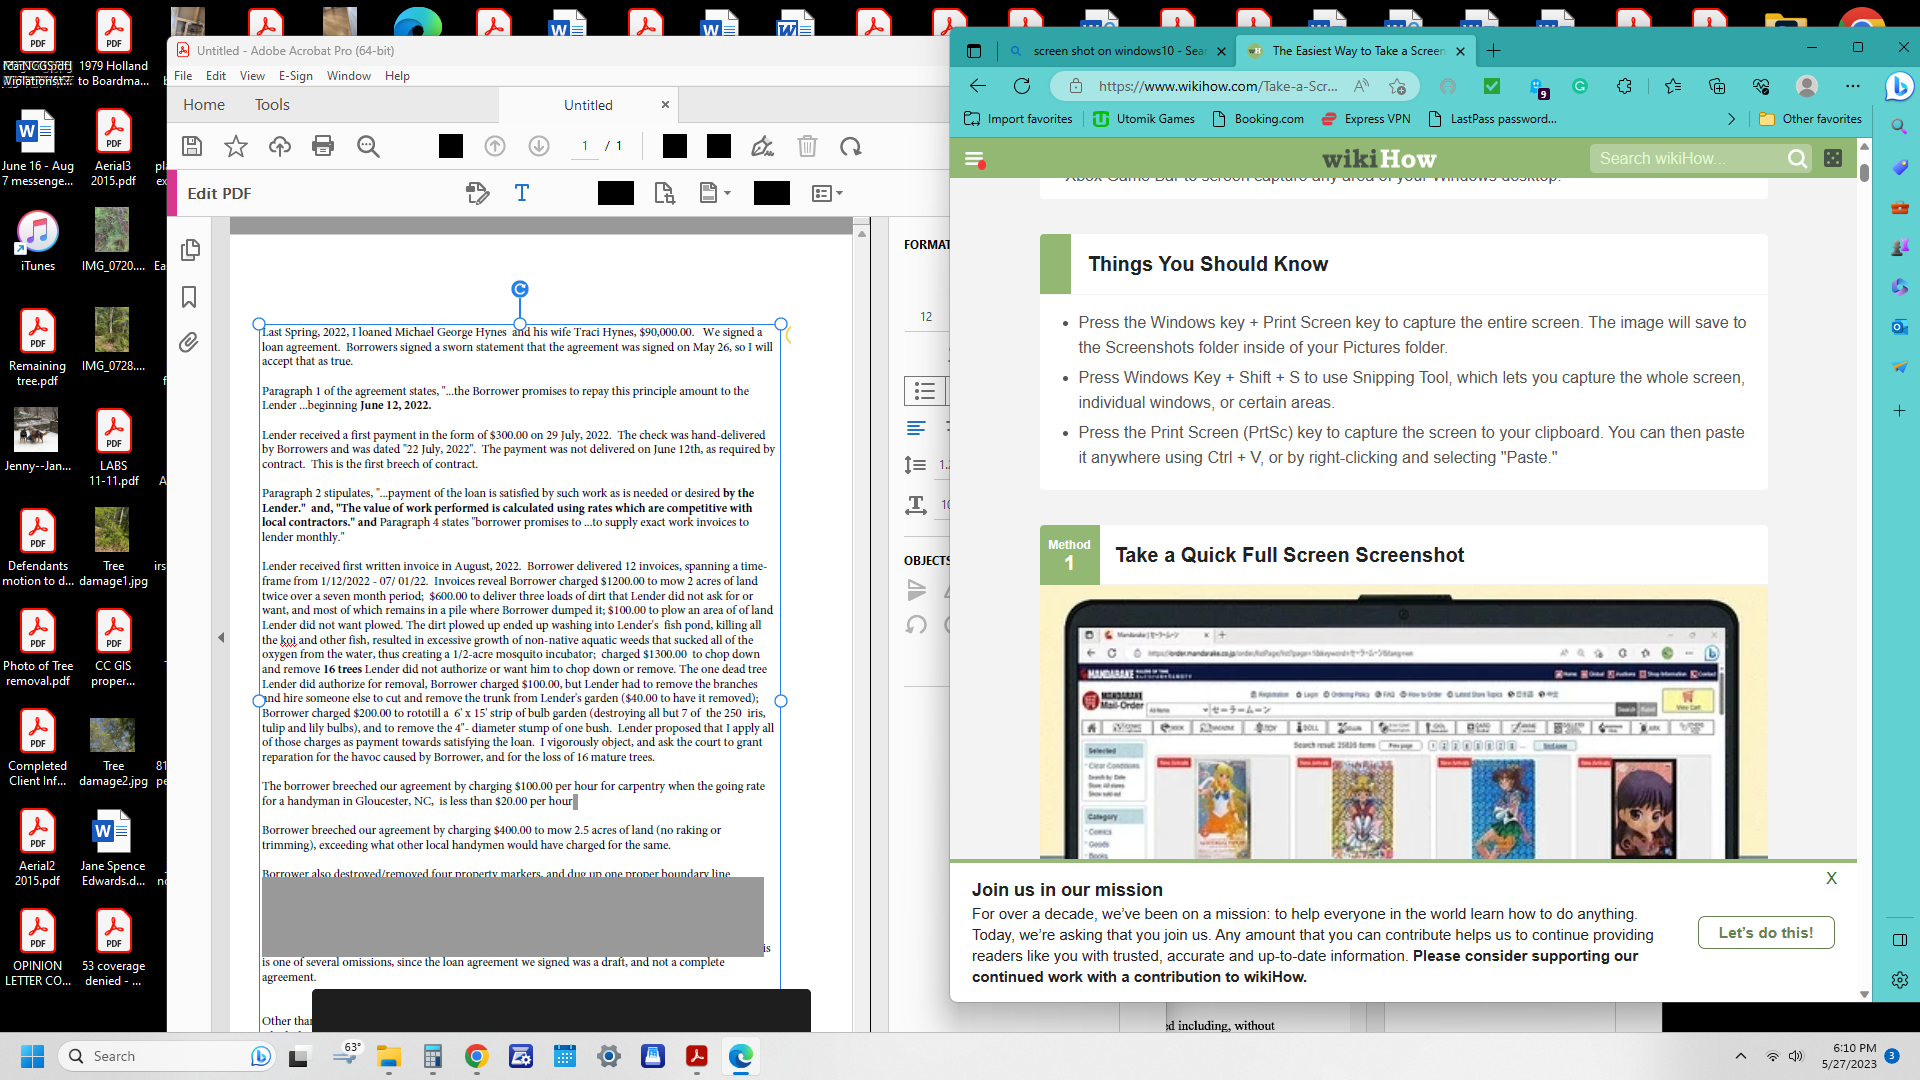Click the Let's do this! button
The width and height of the screenshot is (1920, 1080).
coord(1765,932)
